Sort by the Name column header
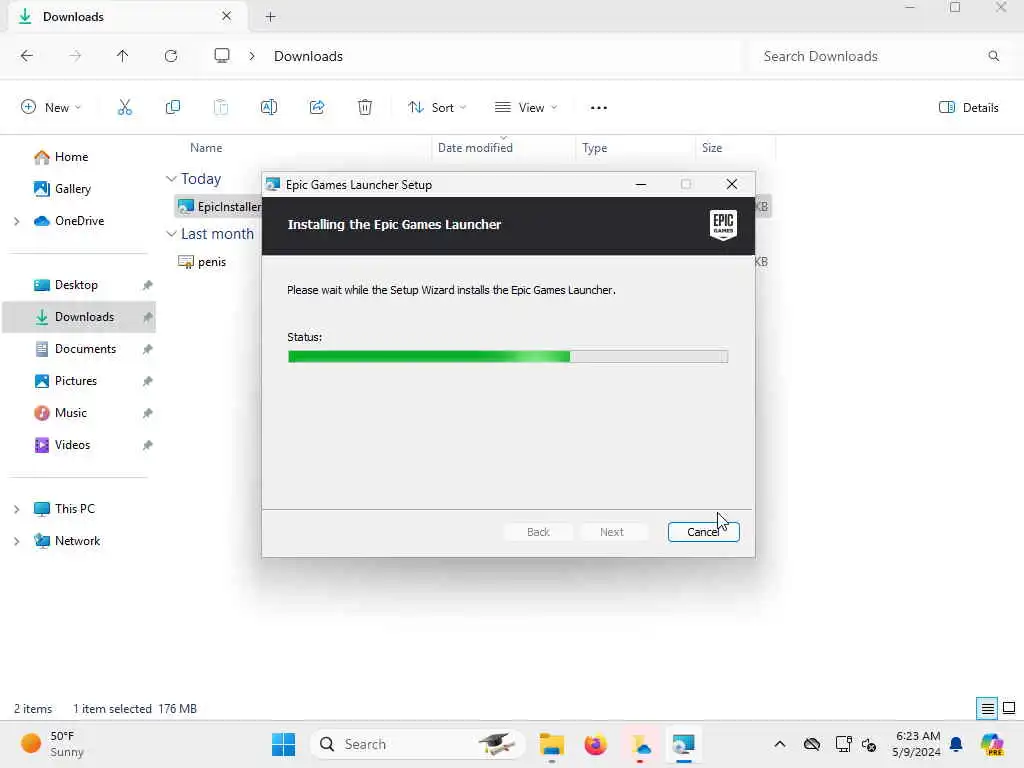This screenshot has height=768, width=1024. coord(206,148)
